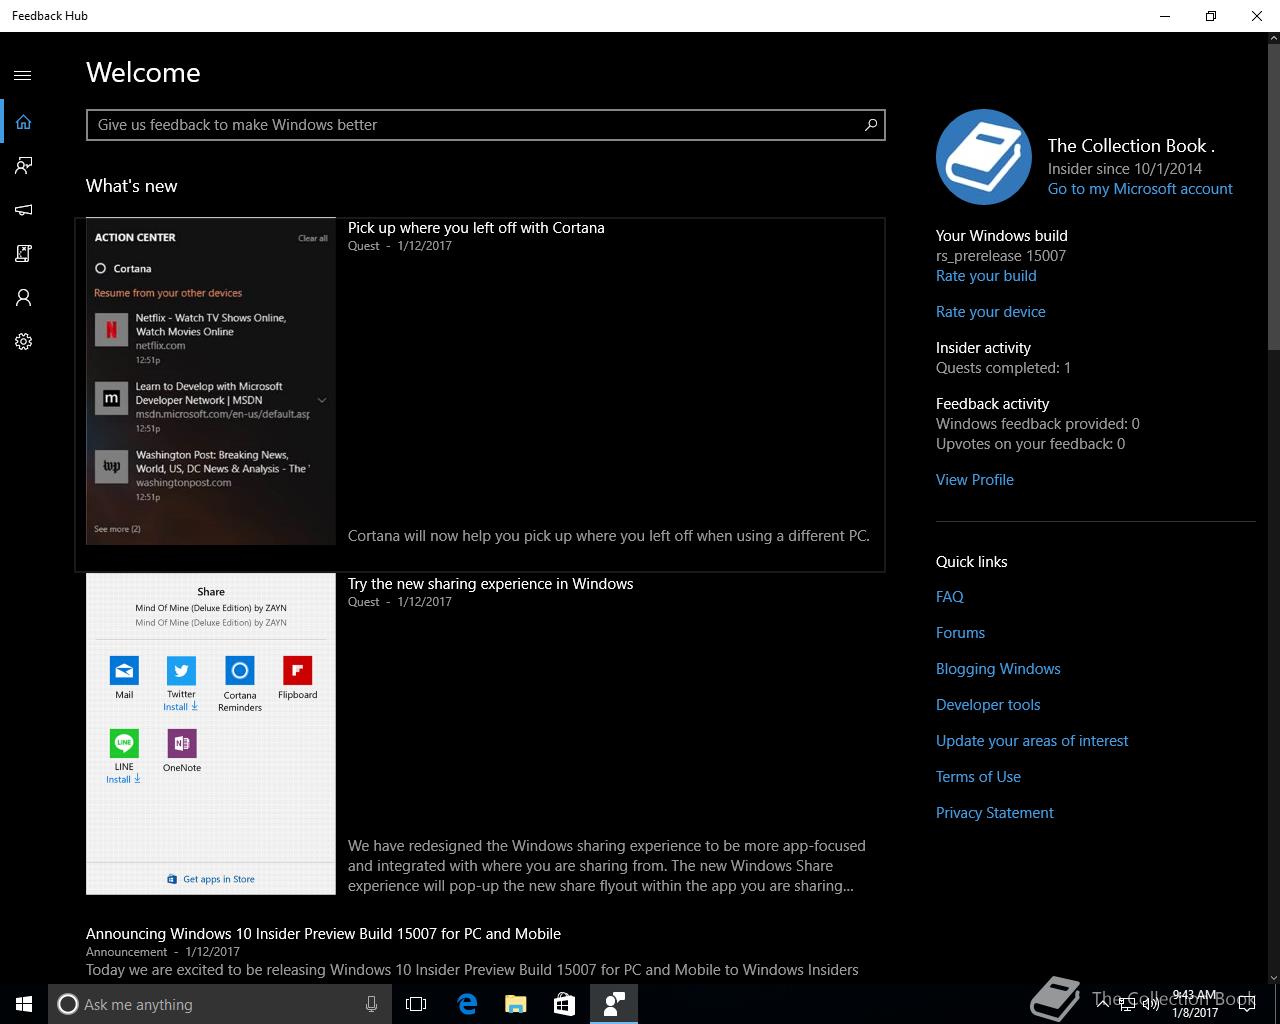Open Task View on the taskbar
The width and height of the screenshot is (1280, 1024).
point(416,1004)
